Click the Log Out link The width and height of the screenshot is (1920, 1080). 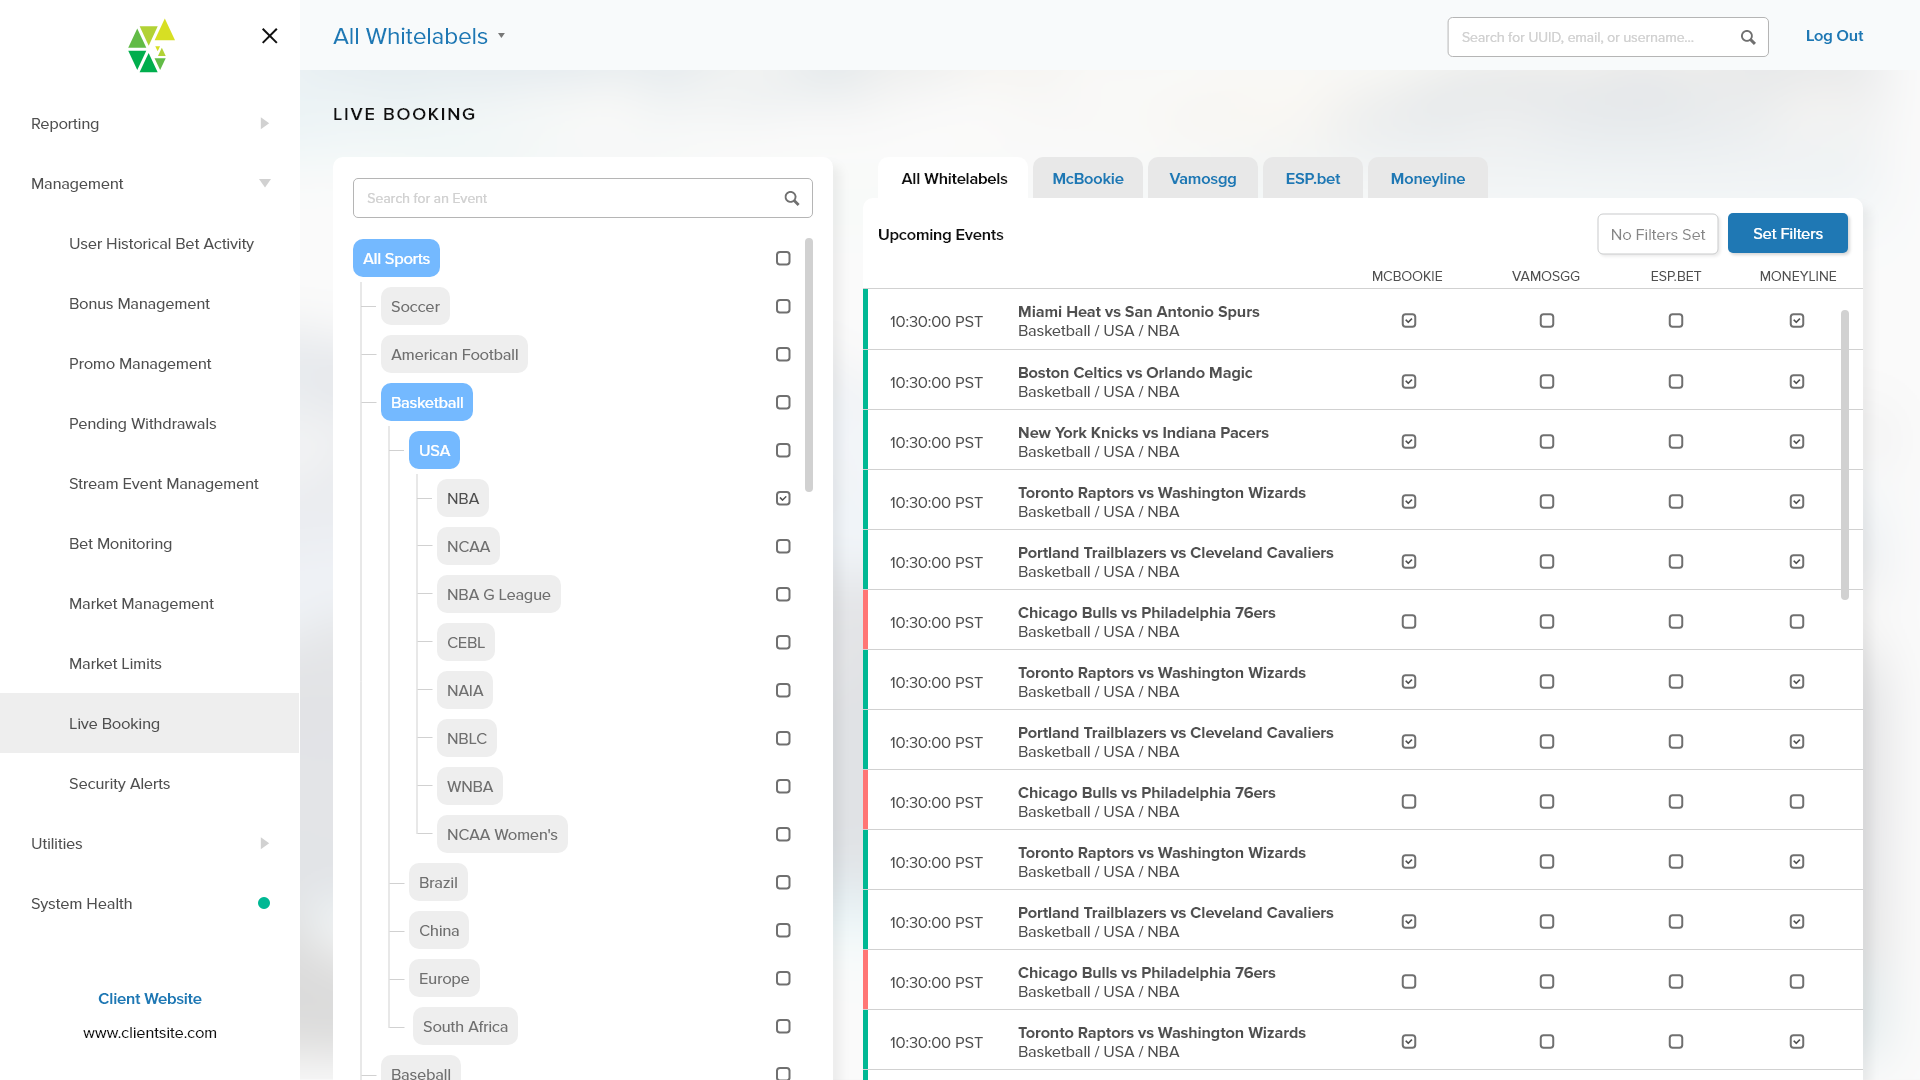tap(1833, 36)
